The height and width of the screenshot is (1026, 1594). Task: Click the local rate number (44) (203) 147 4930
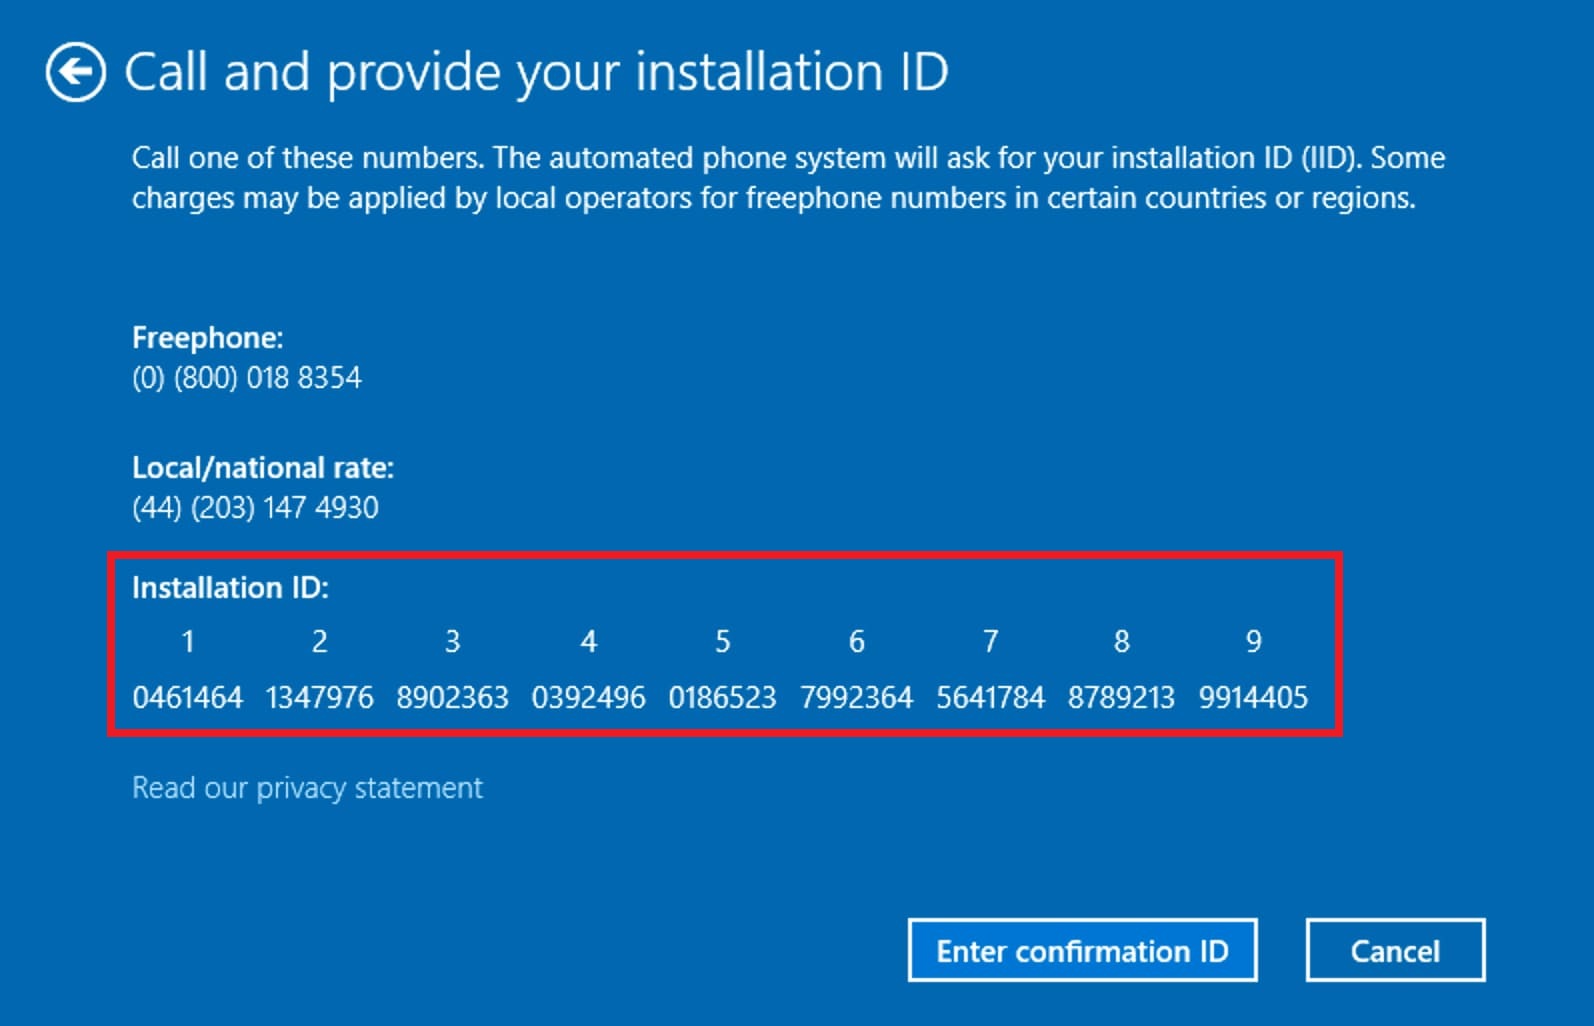click(255, 508)
